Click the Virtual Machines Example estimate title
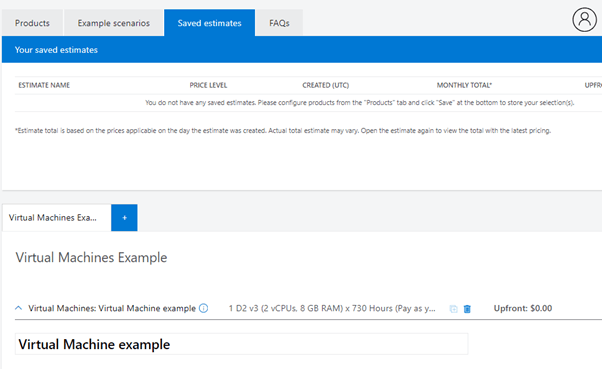 coord(91,257)
